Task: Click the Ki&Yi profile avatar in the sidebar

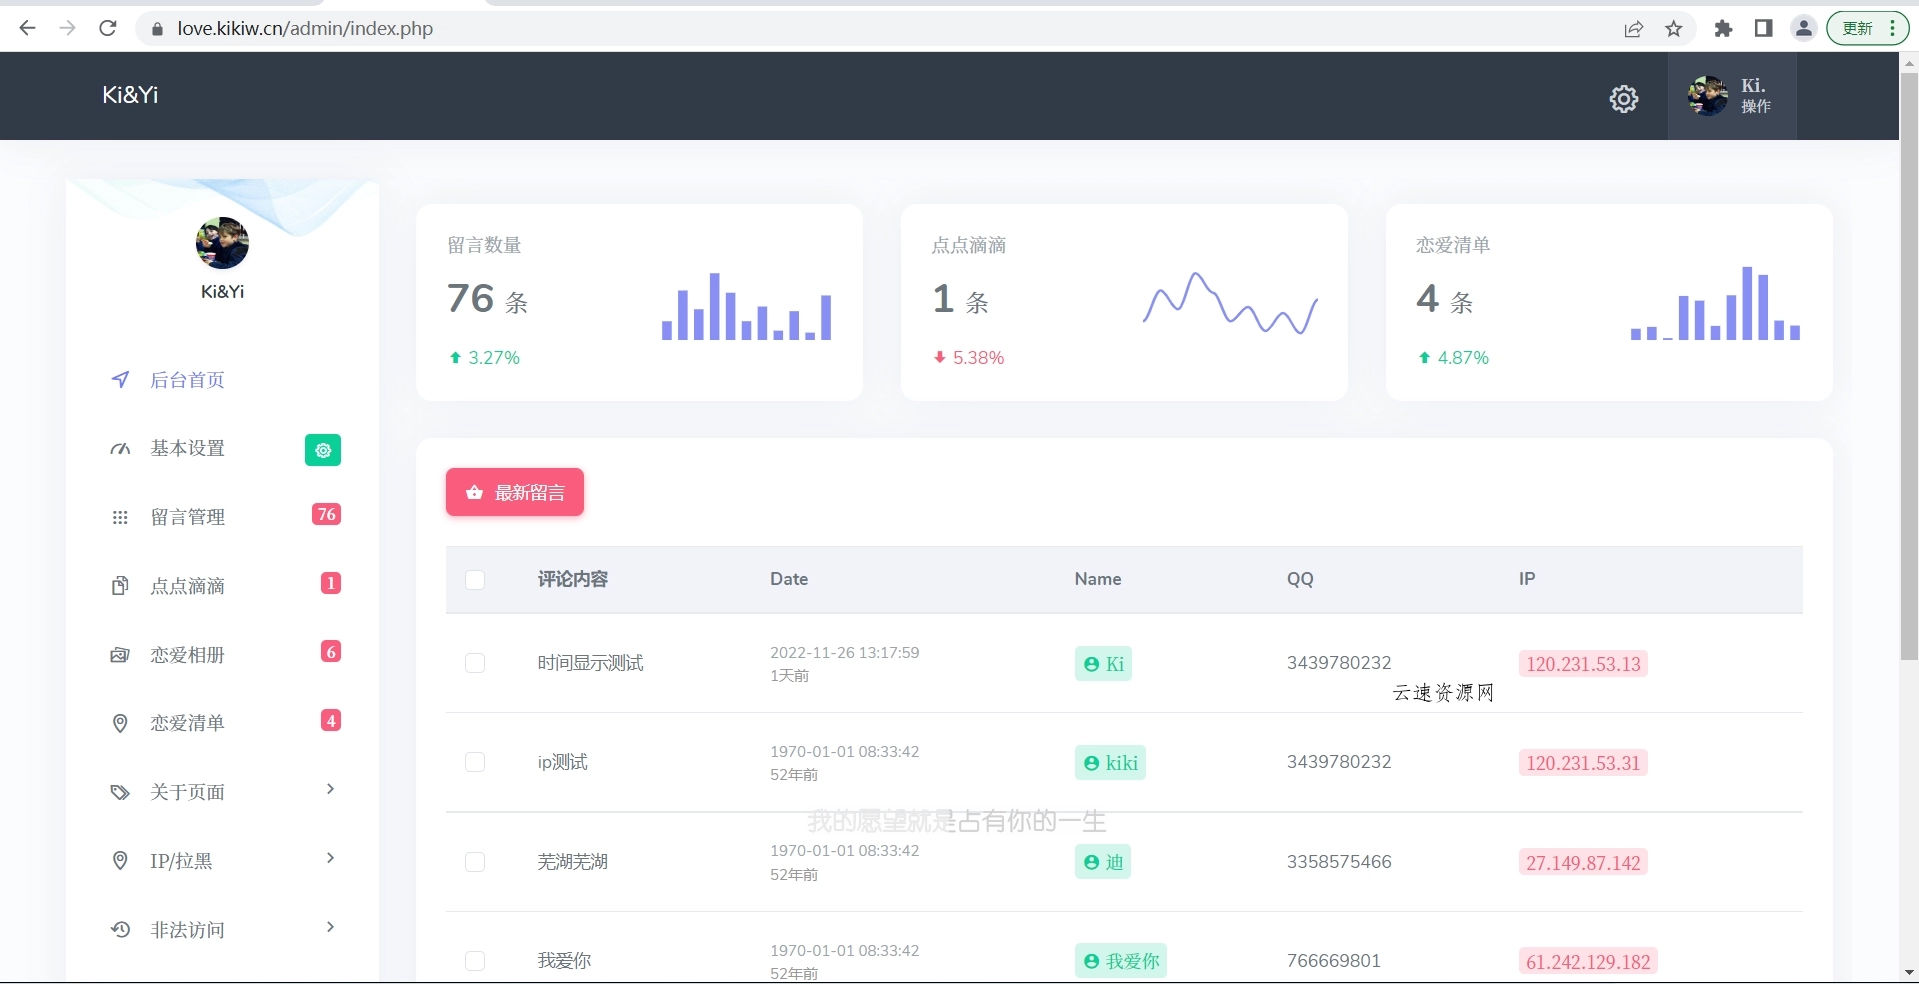Action: 222,243
